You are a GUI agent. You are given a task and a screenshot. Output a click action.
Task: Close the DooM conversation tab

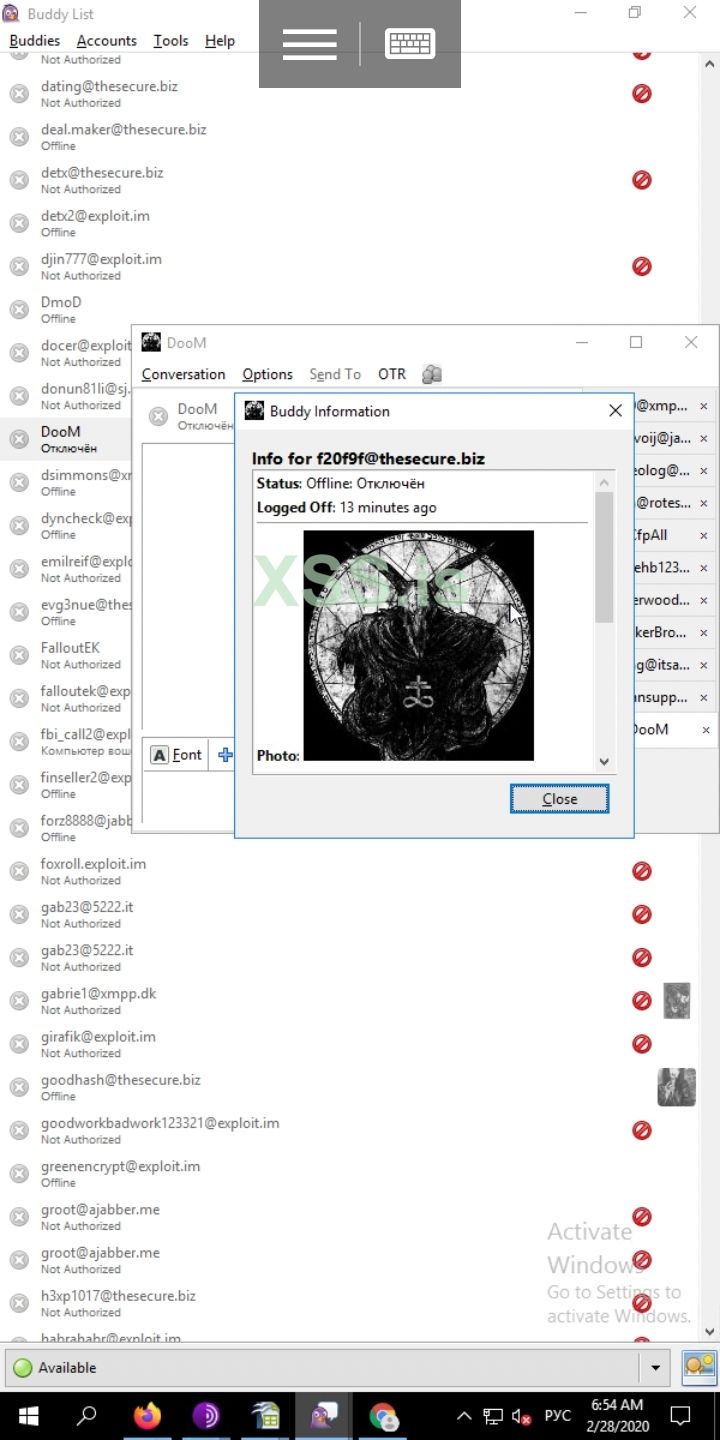click(x=706, y=730)
